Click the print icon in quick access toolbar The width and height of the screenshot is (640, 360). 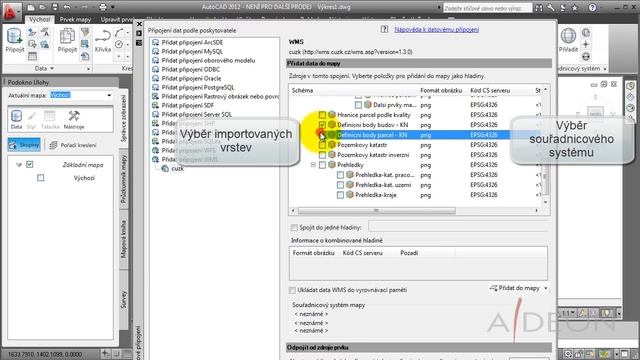click(103, 7)
